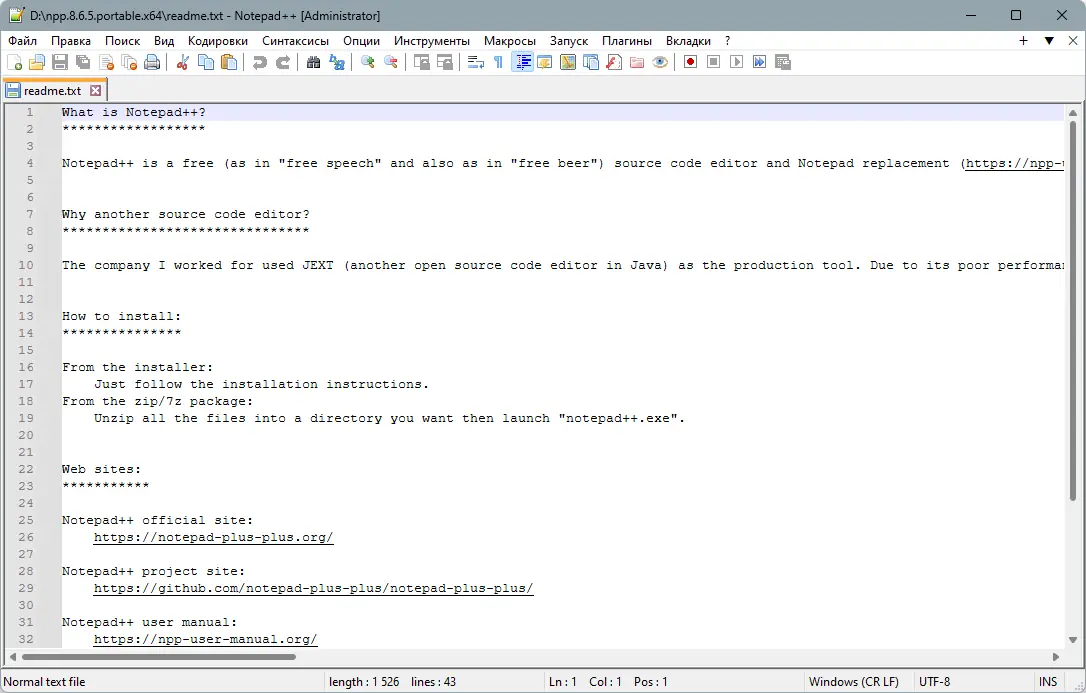Click the vertical scrollbar down arrow
This screenshot has width=1086, height=693.
tap(1073, 640)
